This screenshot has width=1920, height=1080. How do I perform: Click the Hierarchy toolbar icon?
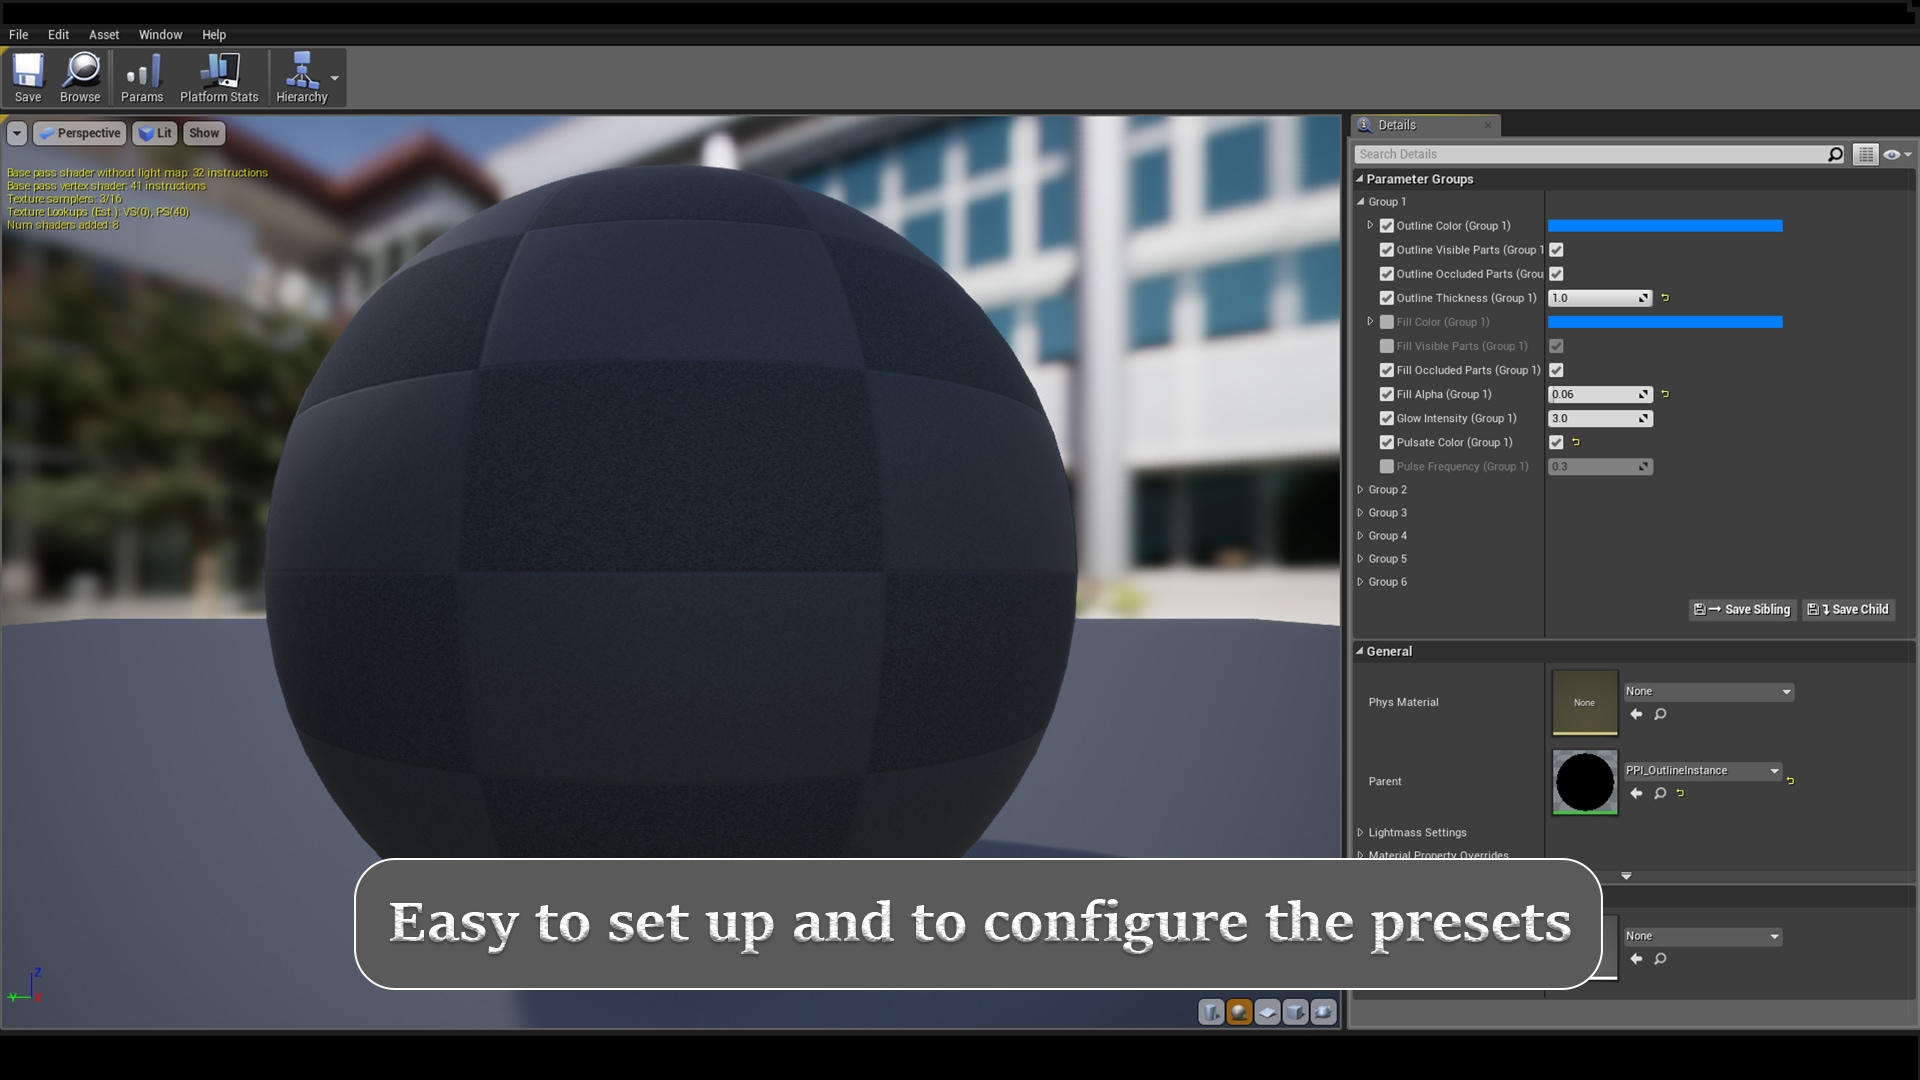[302, 76]
